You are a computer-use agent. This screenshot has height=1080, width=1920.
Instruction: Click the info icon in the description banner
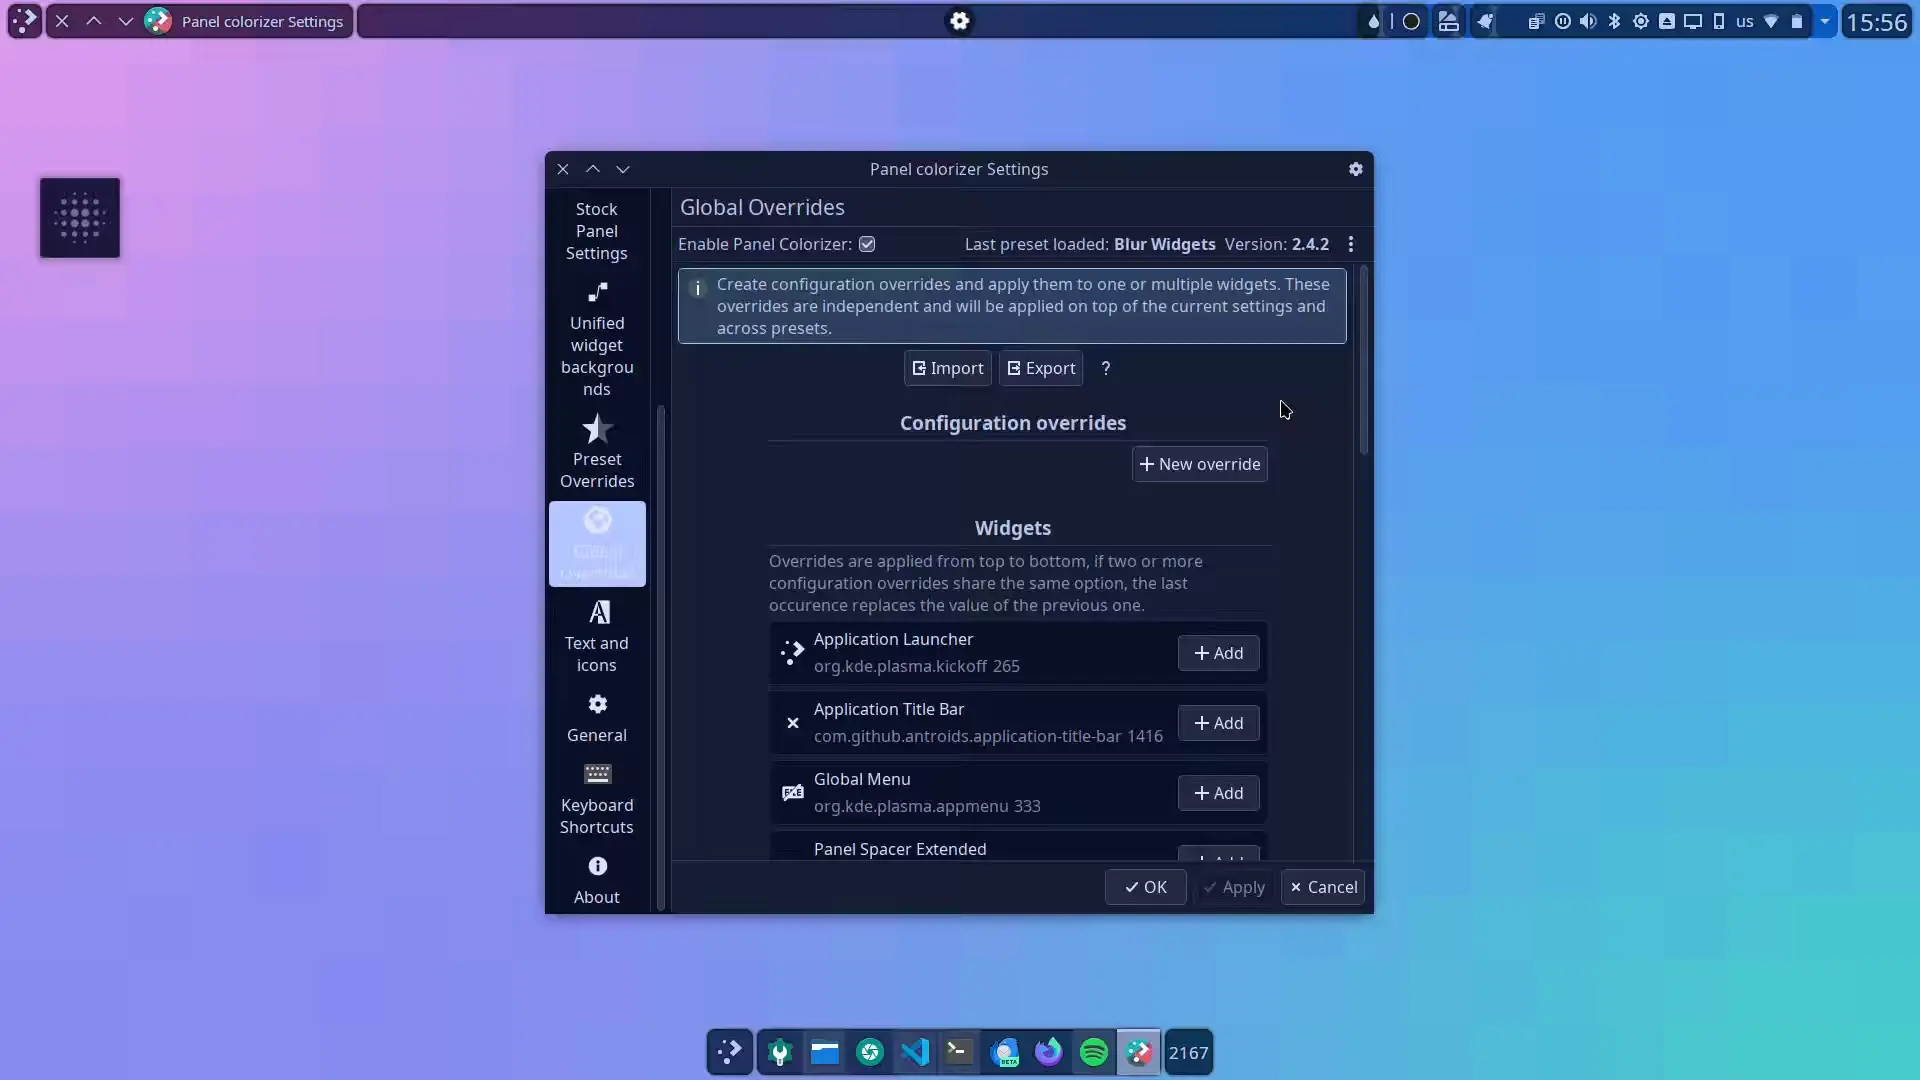tap(697, 289)
